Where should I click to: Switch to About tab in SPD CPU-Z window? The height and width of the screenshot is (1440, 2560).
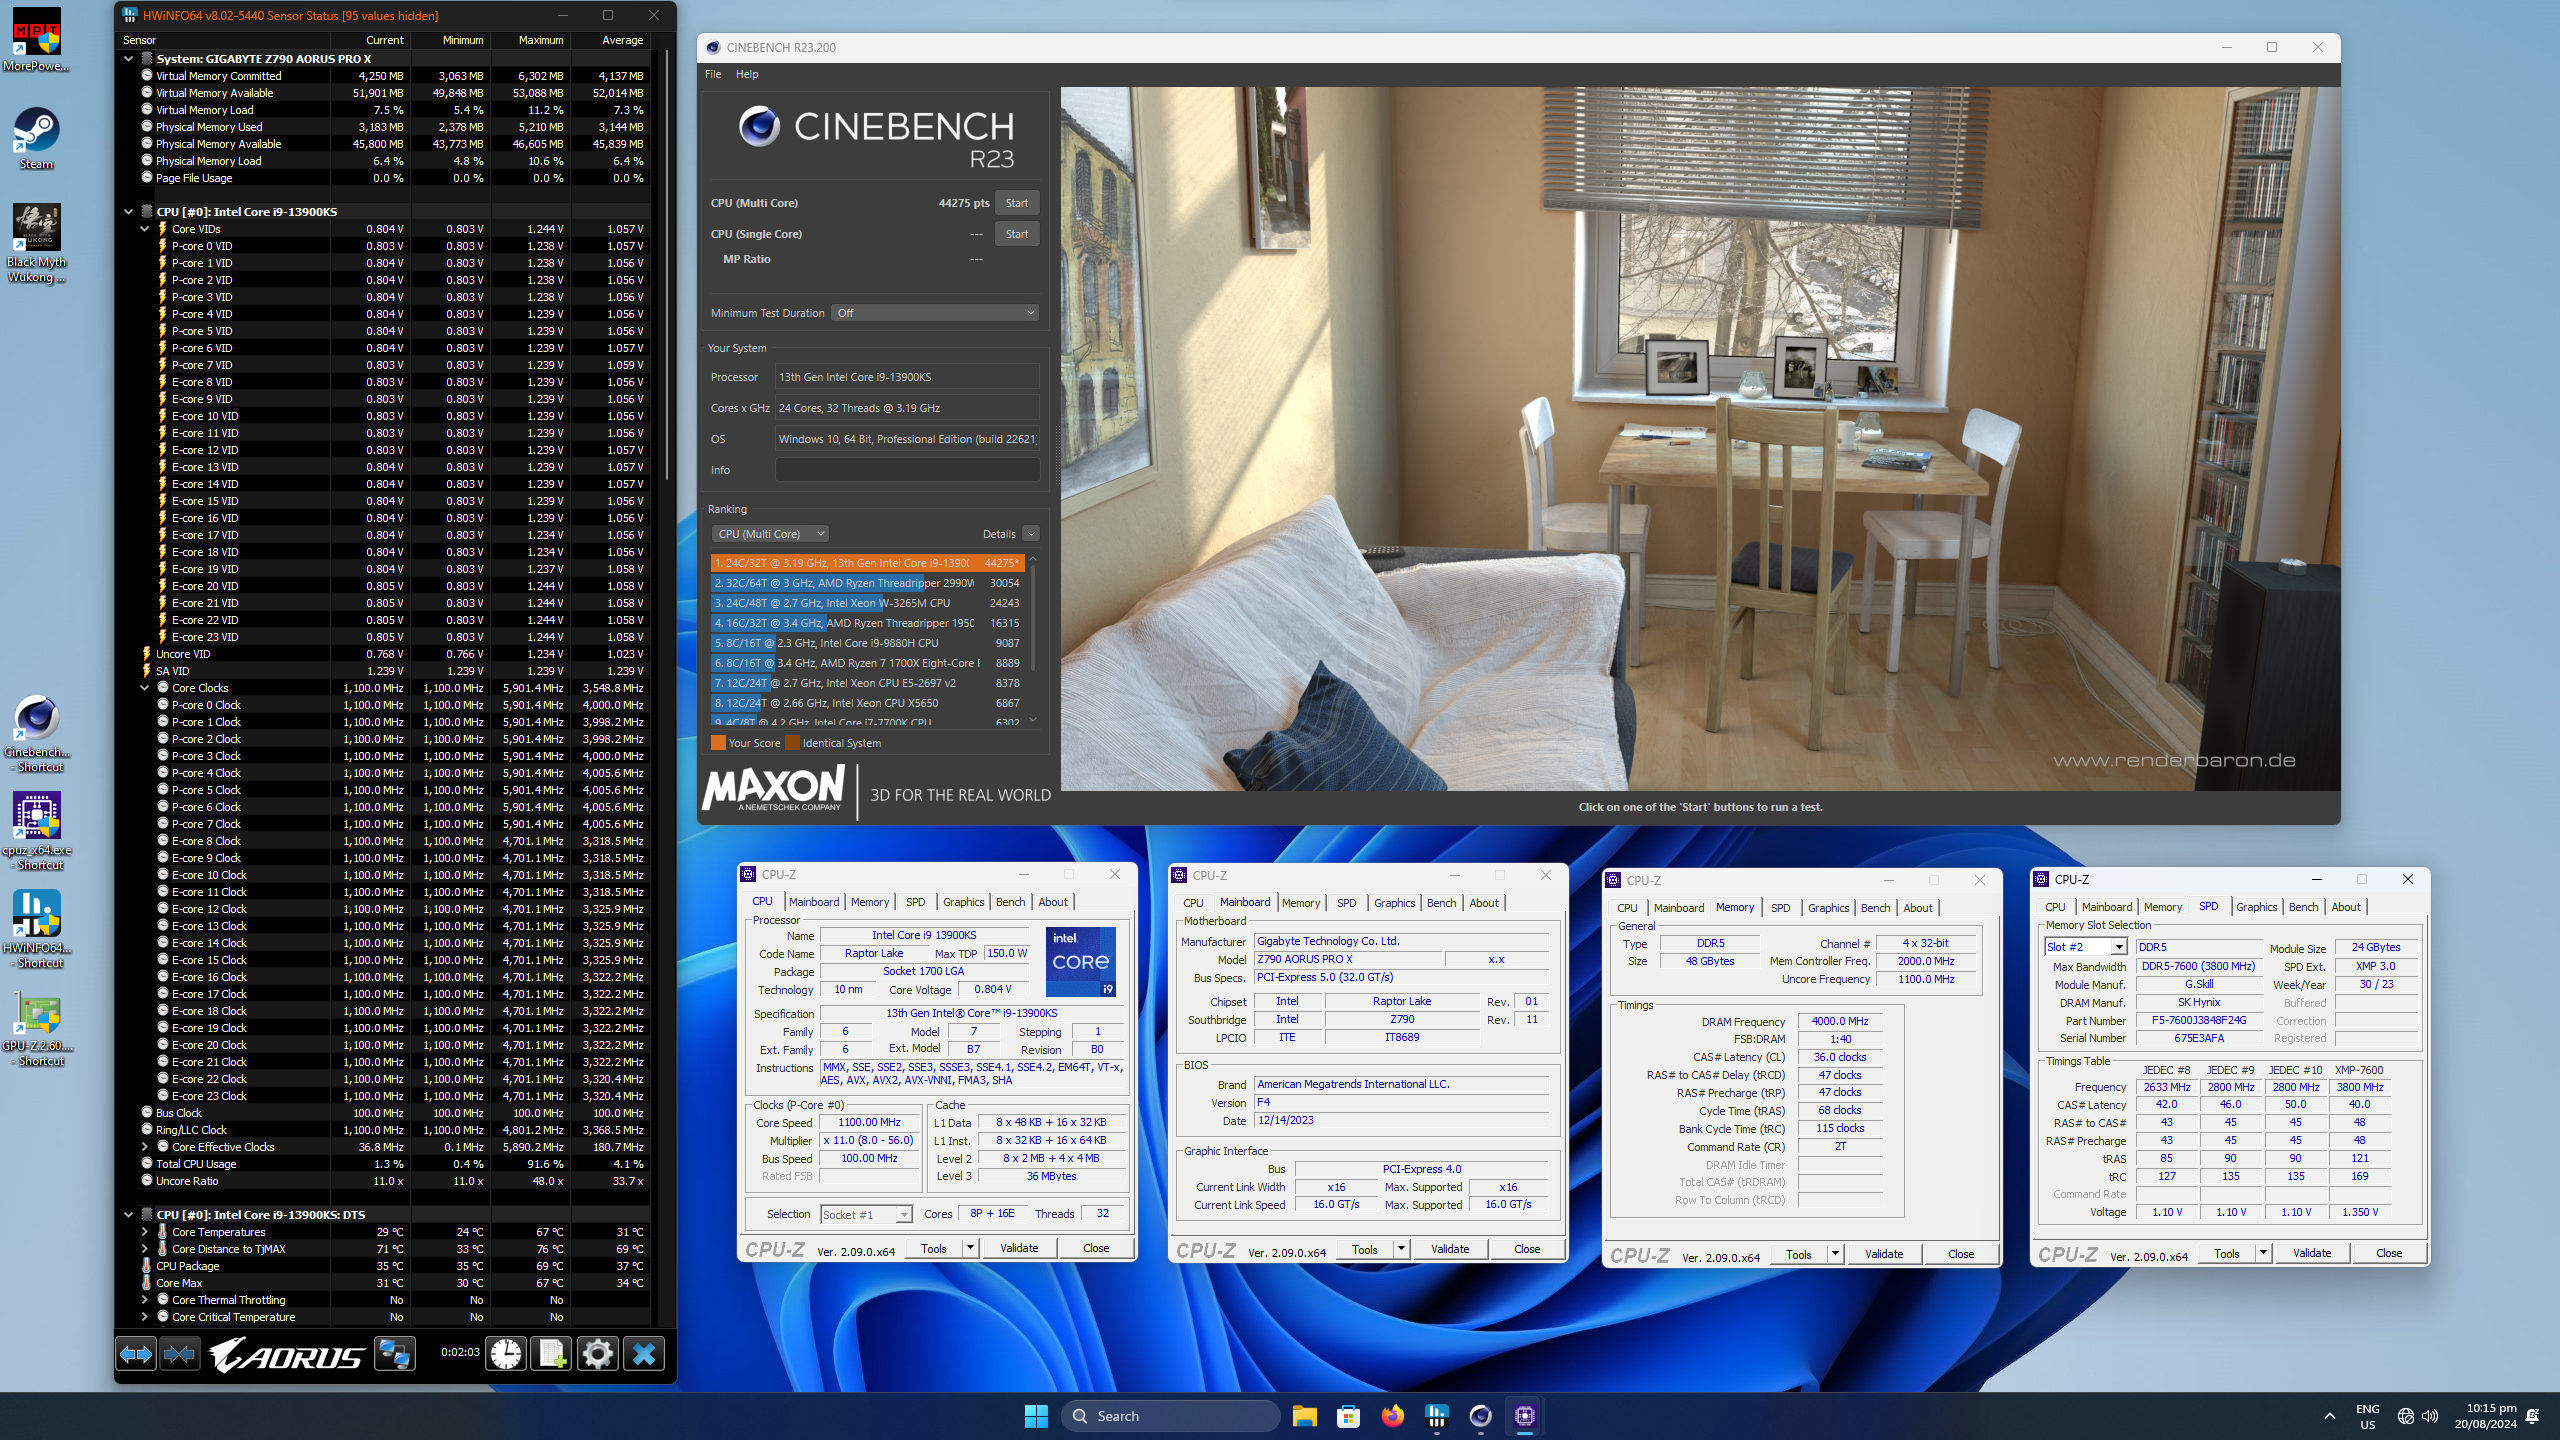pos(2345,907)
